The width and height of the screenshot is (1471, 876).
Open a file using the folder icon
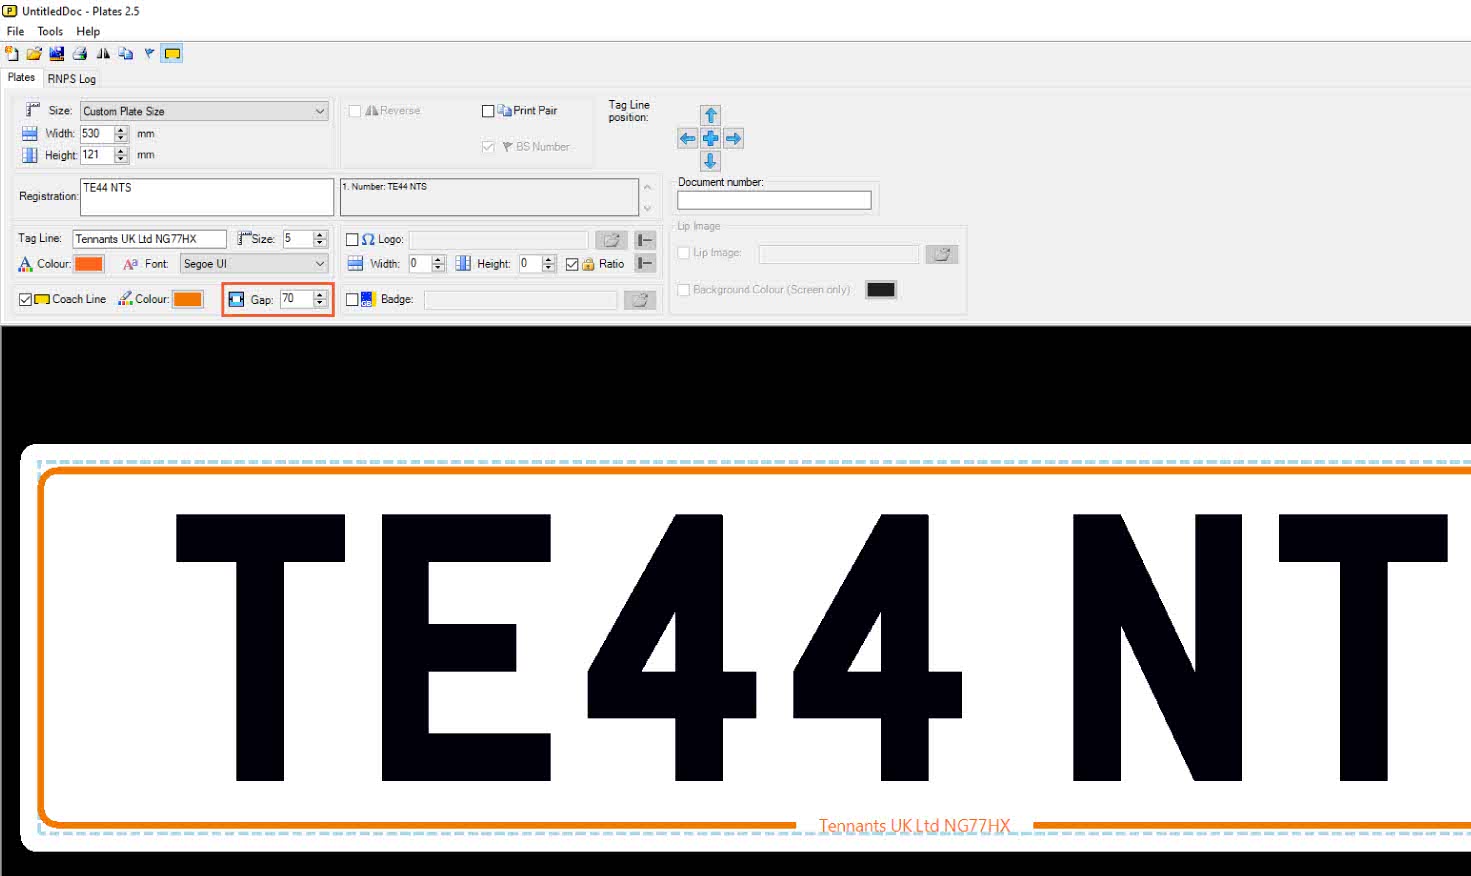[x=34, y=54]
